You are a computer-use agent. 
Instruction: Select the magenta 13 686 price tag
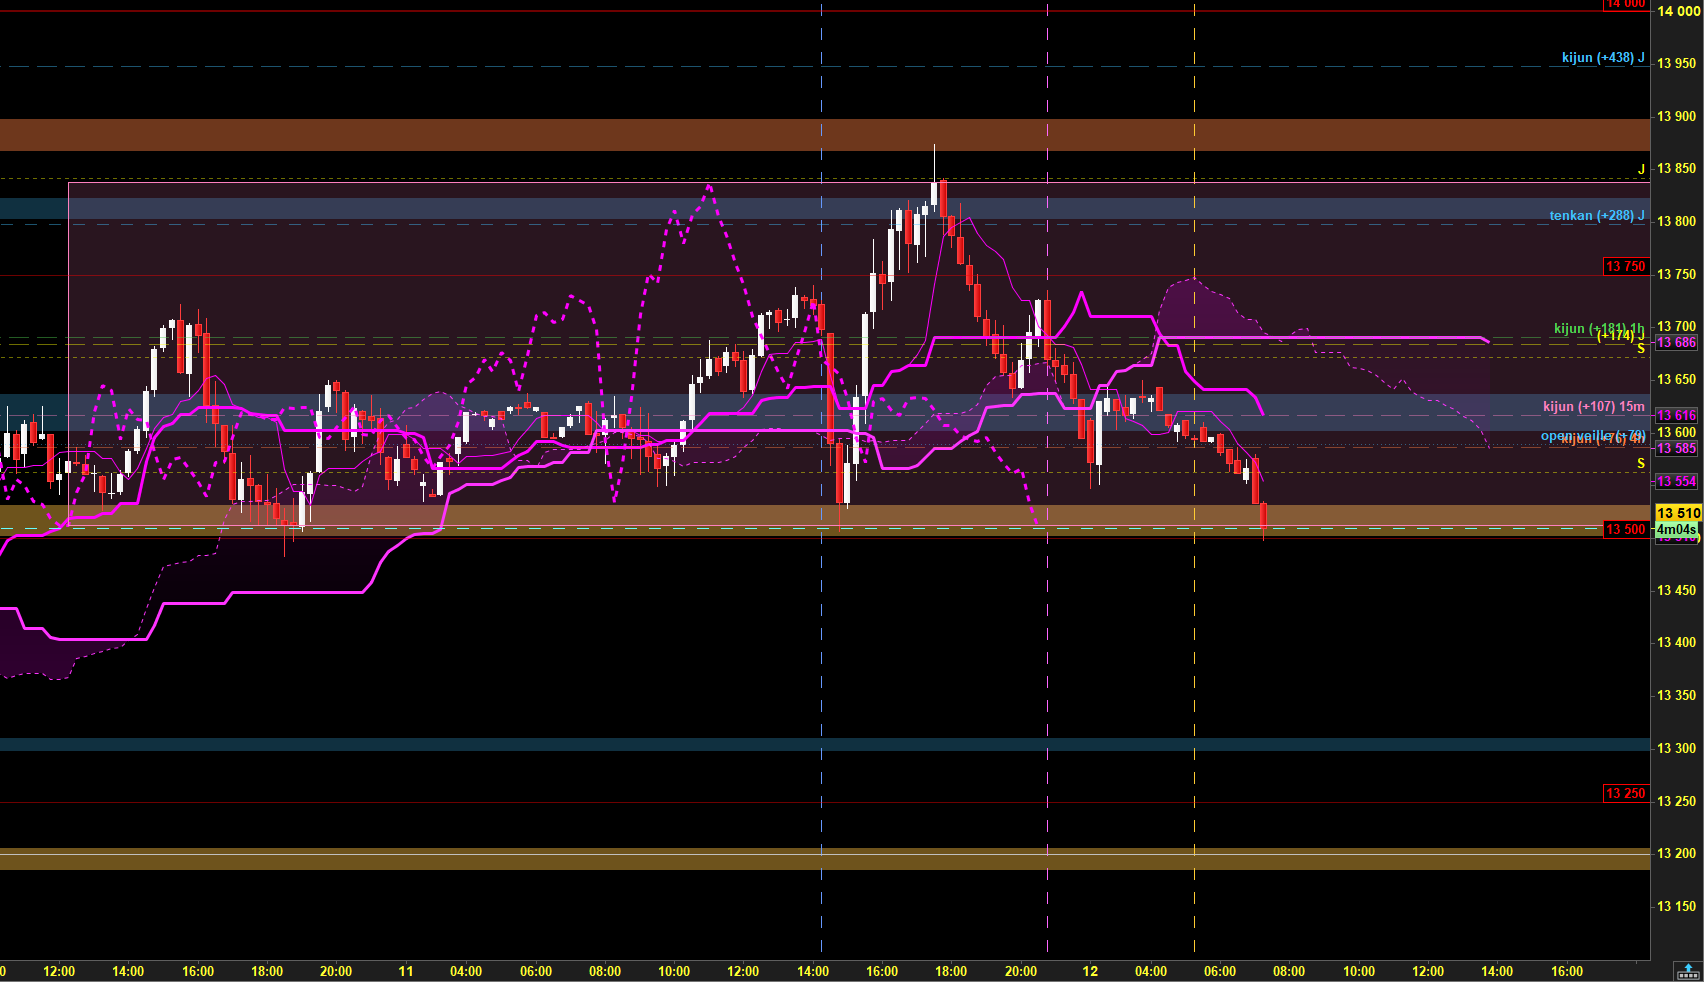[1677, 342]
